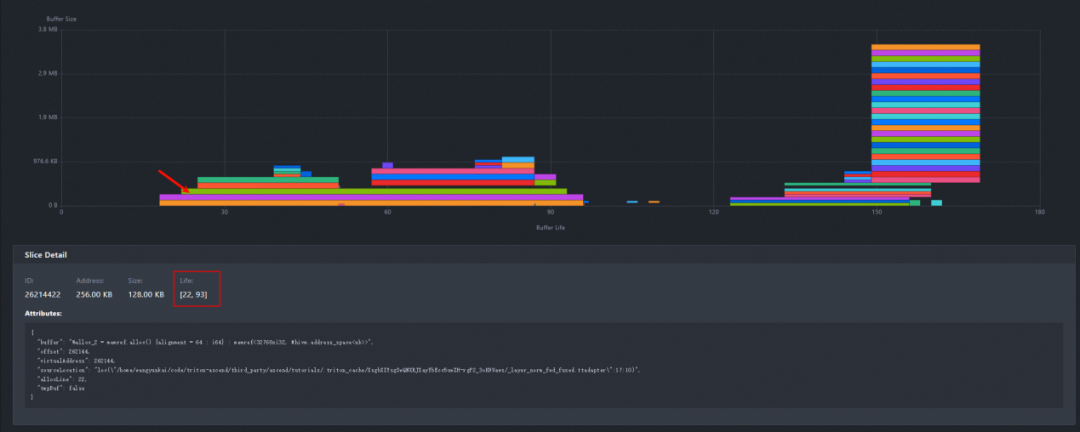Select the red-orange bar under the teal-green bar
Image resolution: width=1080 pixels, height=432 pixels.
coord(268,186)
